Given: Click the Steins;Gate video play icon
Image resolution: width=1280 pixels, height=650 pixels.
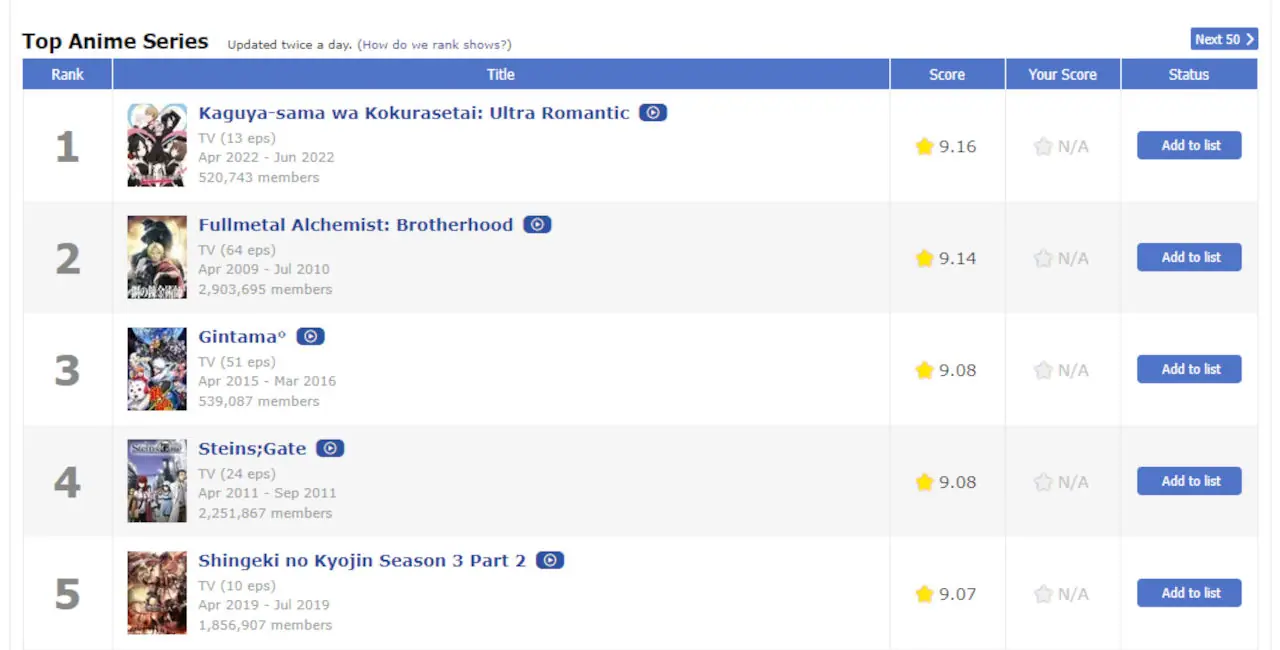Looking at the screenshot, I should (x=330, y=449).
